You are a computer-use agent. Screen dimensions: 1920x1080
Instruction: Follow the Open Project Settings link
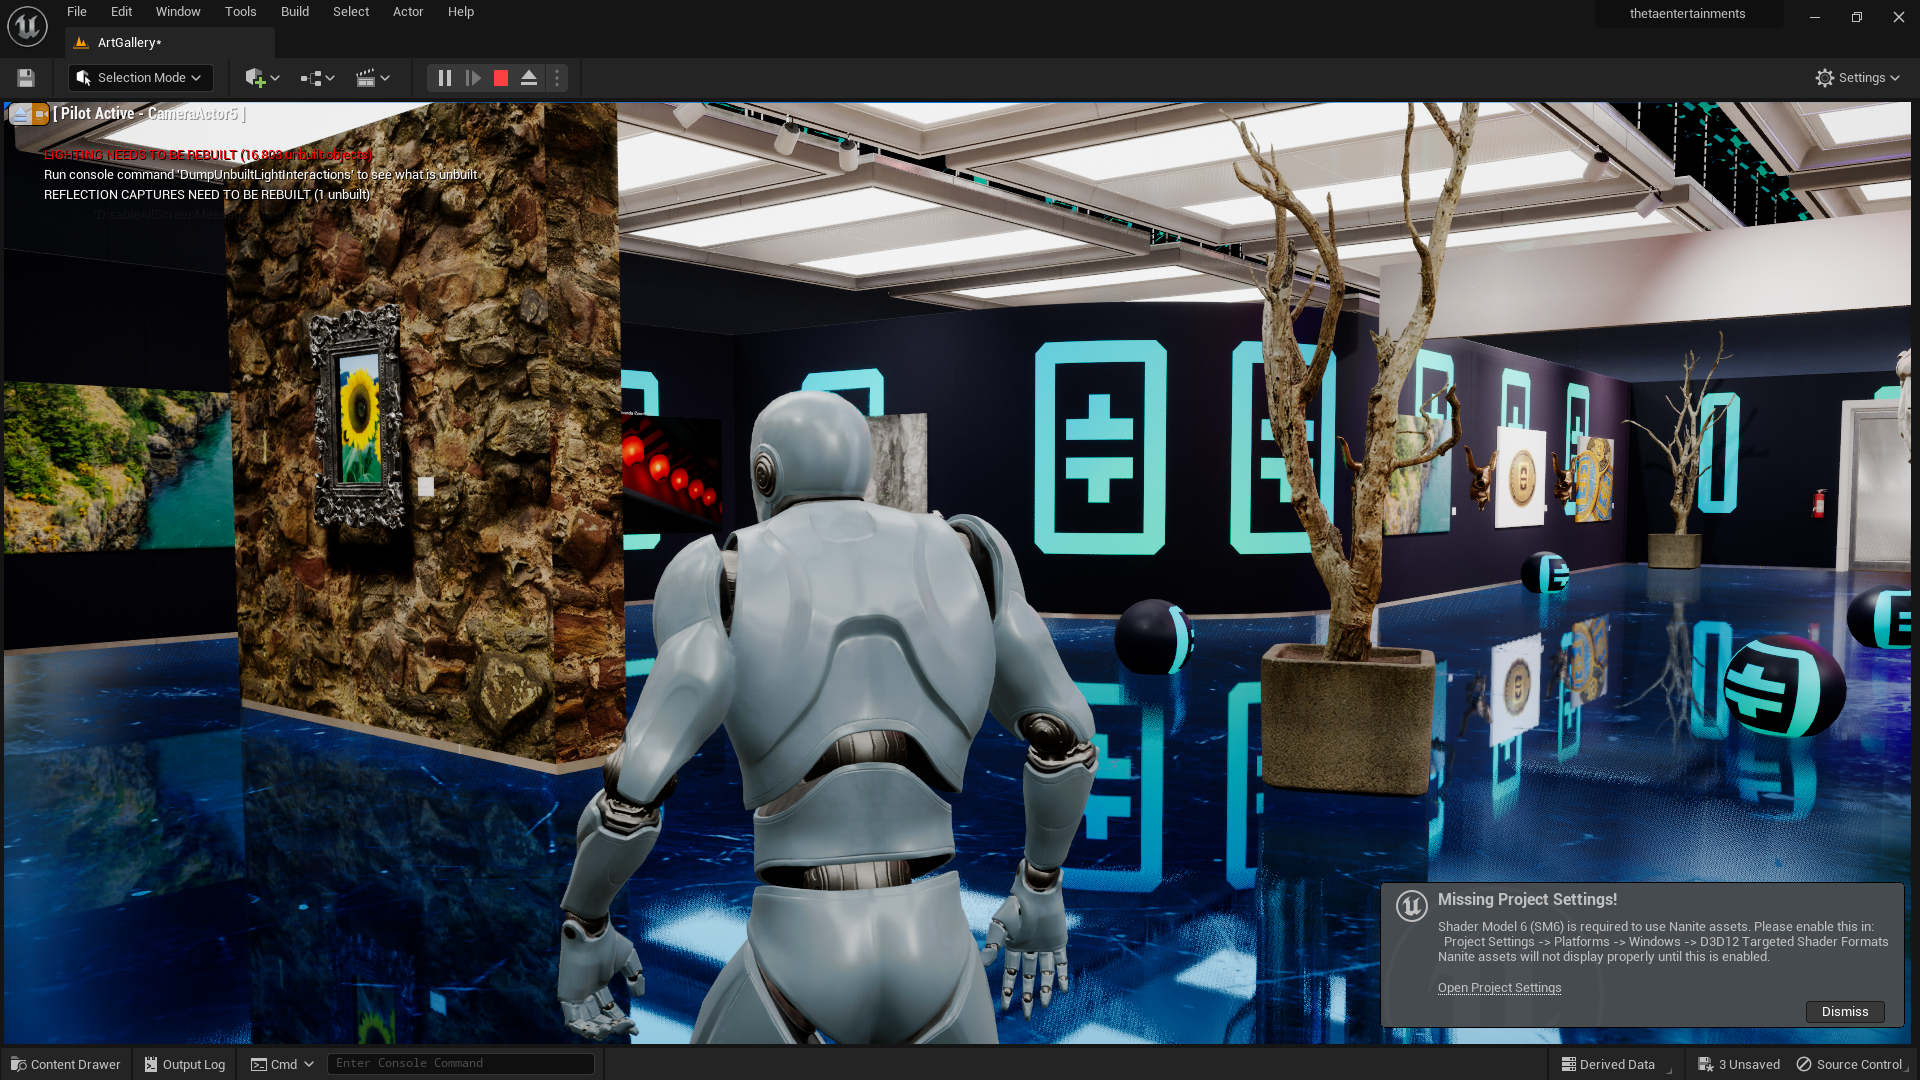(1499, 988)
